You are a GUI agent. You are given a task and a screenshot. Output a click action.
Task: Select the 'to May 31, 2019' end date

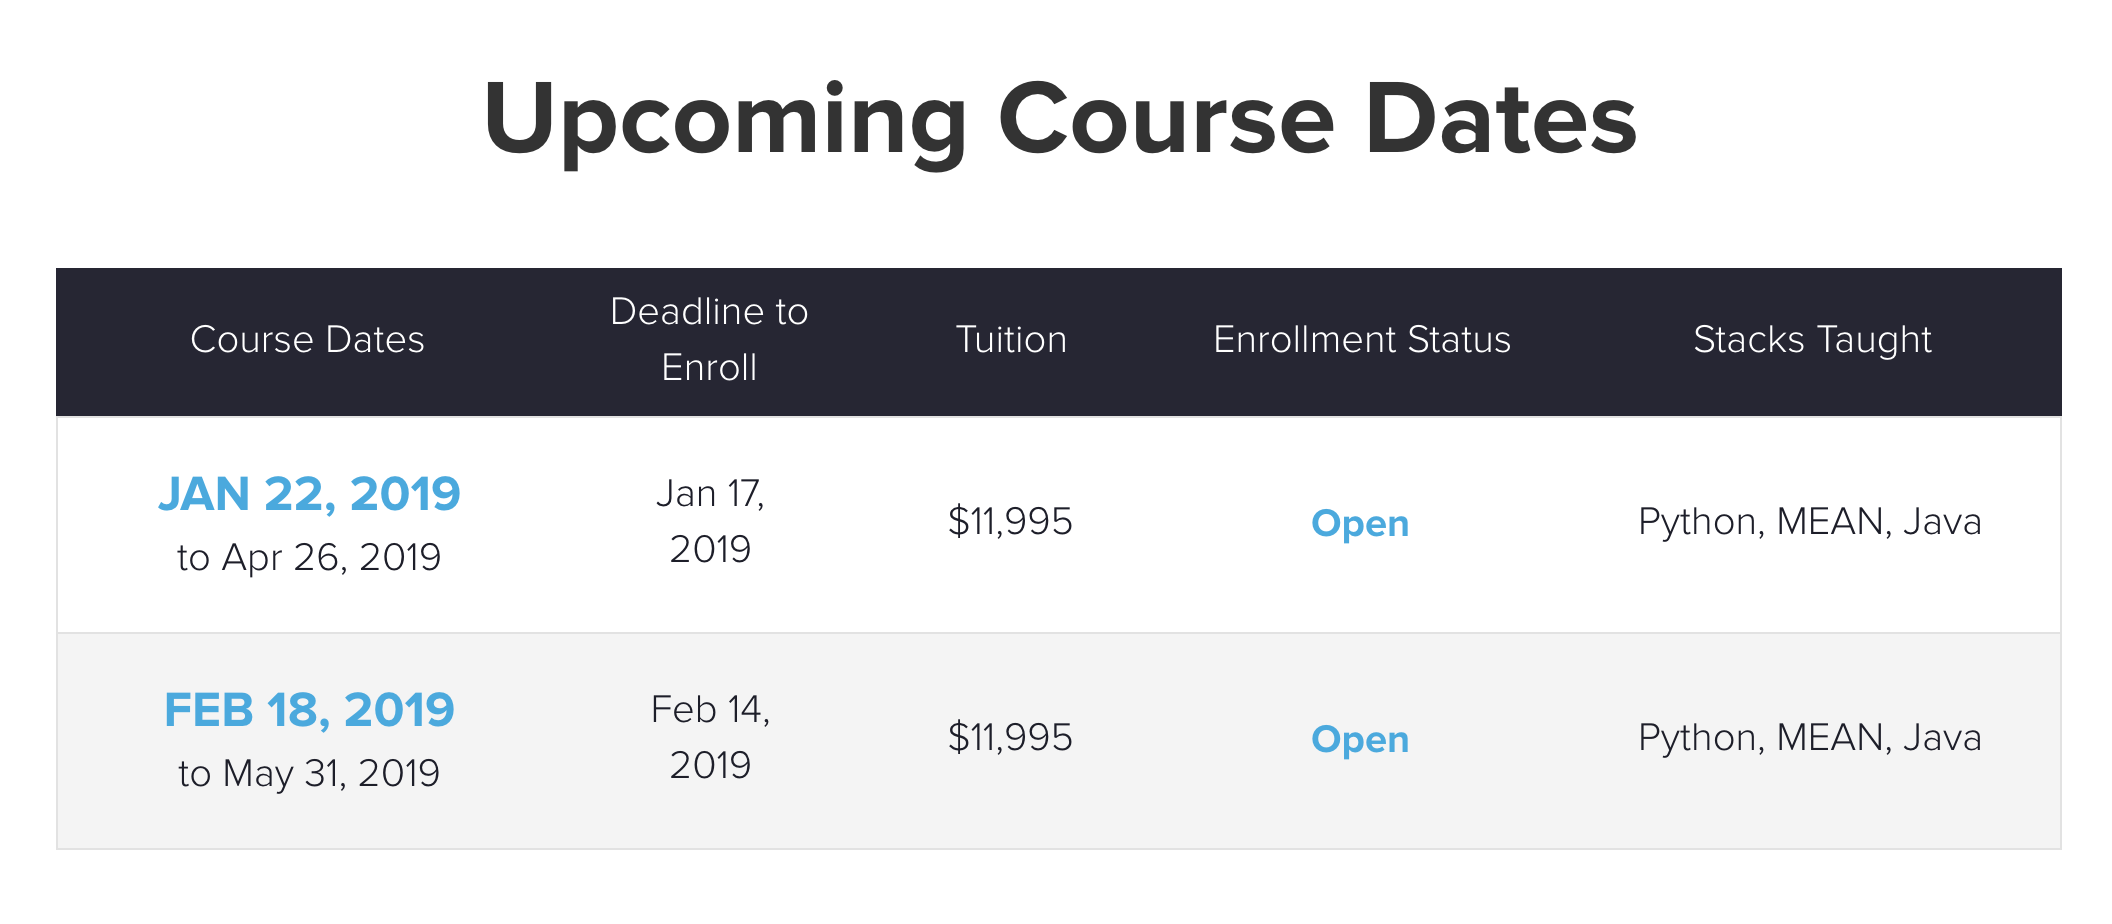click(x=309, y=774)
